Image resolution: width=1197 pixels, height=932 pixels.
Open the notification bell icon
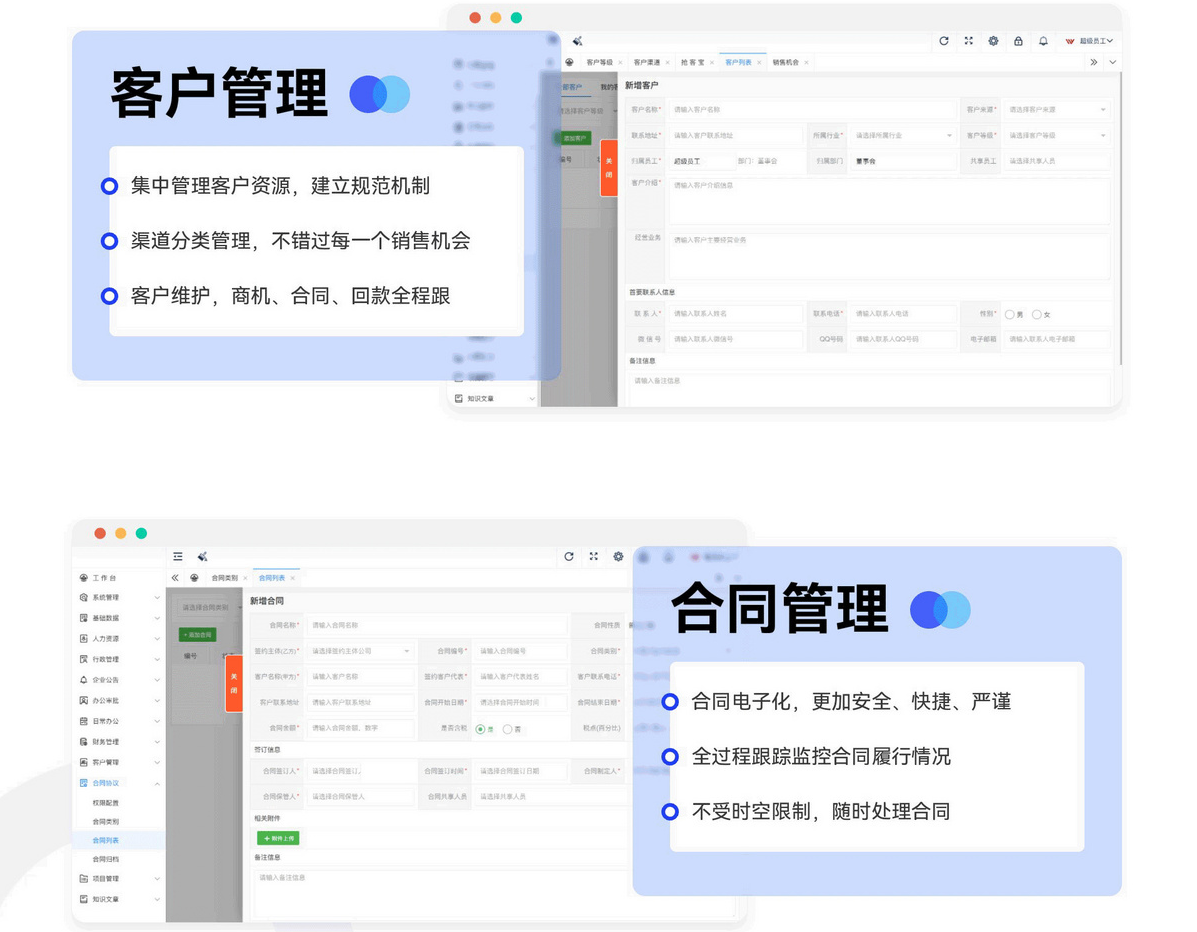1043,41
